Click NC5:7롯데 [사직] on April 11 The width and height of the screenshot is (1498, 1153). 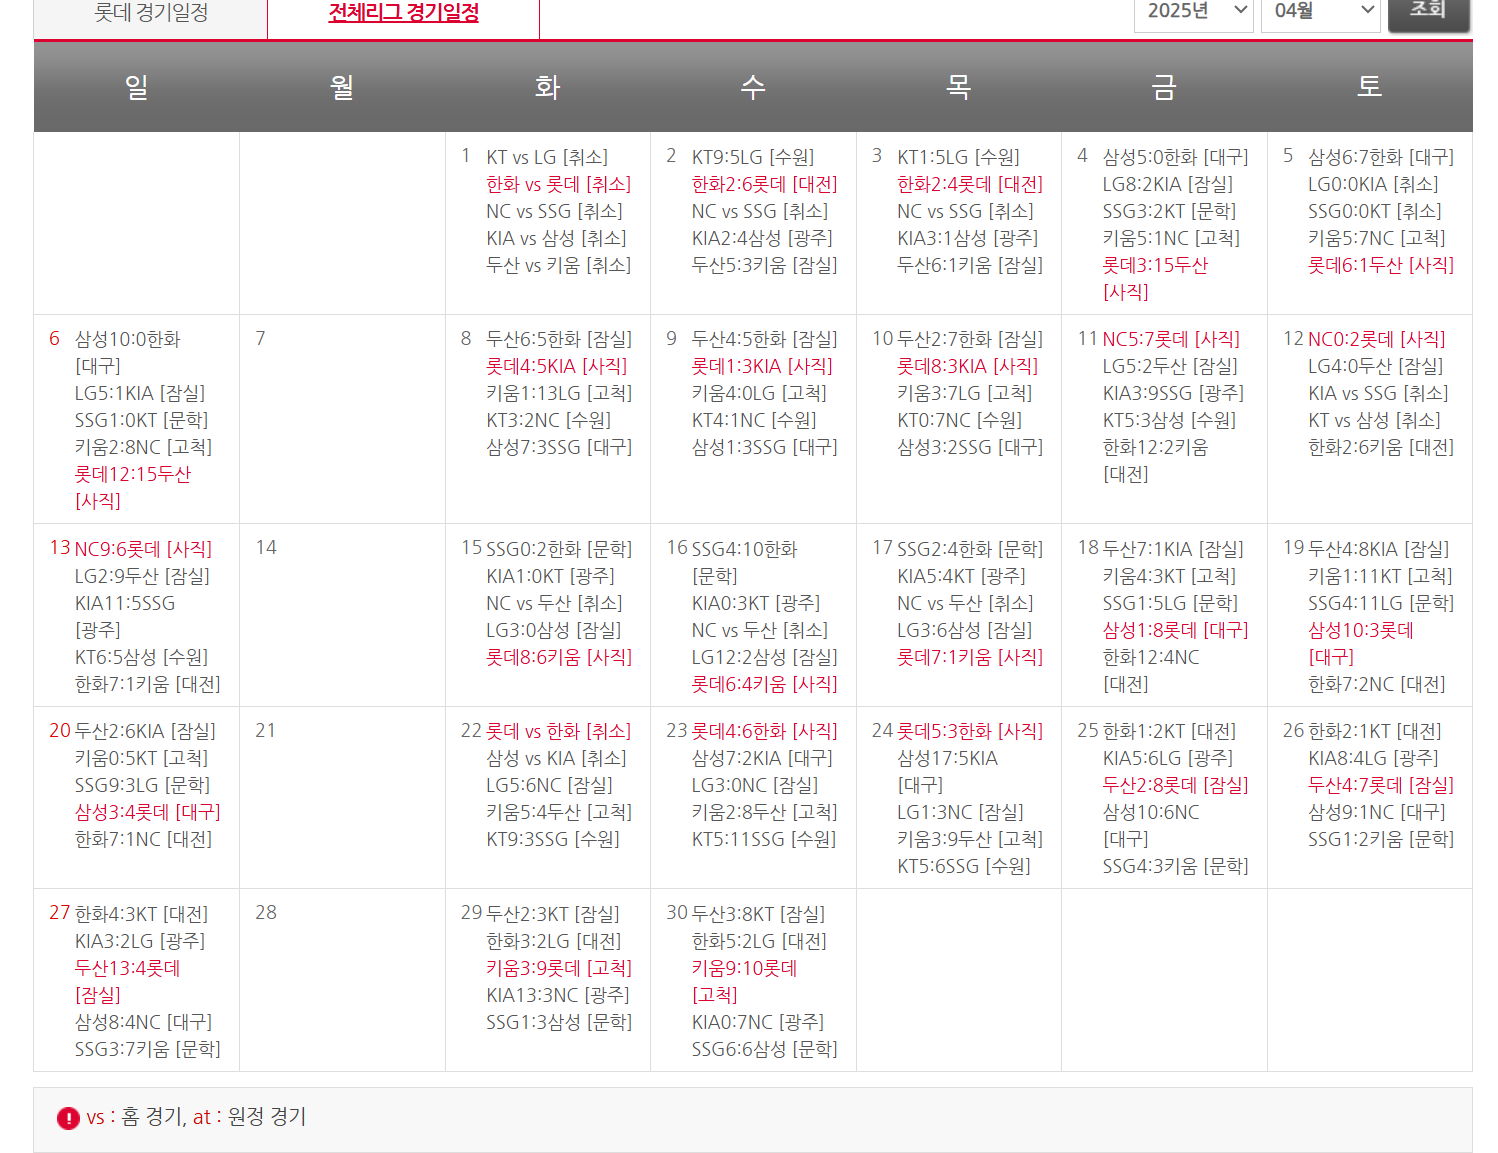[1171, 339]
